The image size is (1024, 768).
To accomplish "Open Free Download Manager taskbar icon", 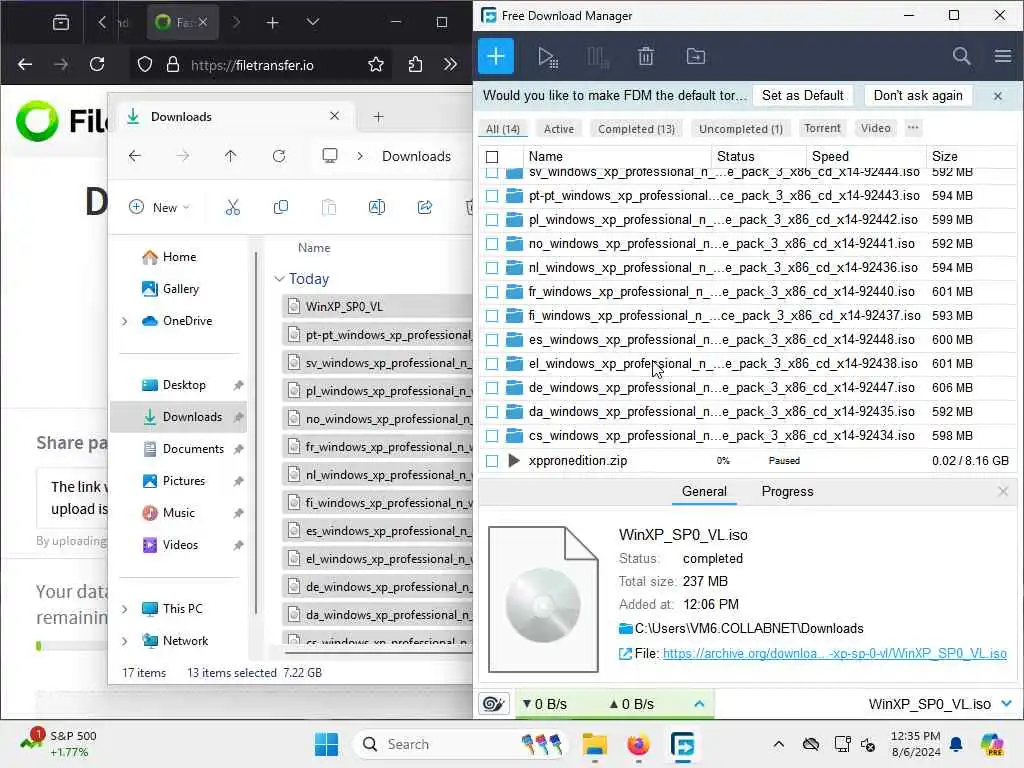I will (x=682, y=744).
